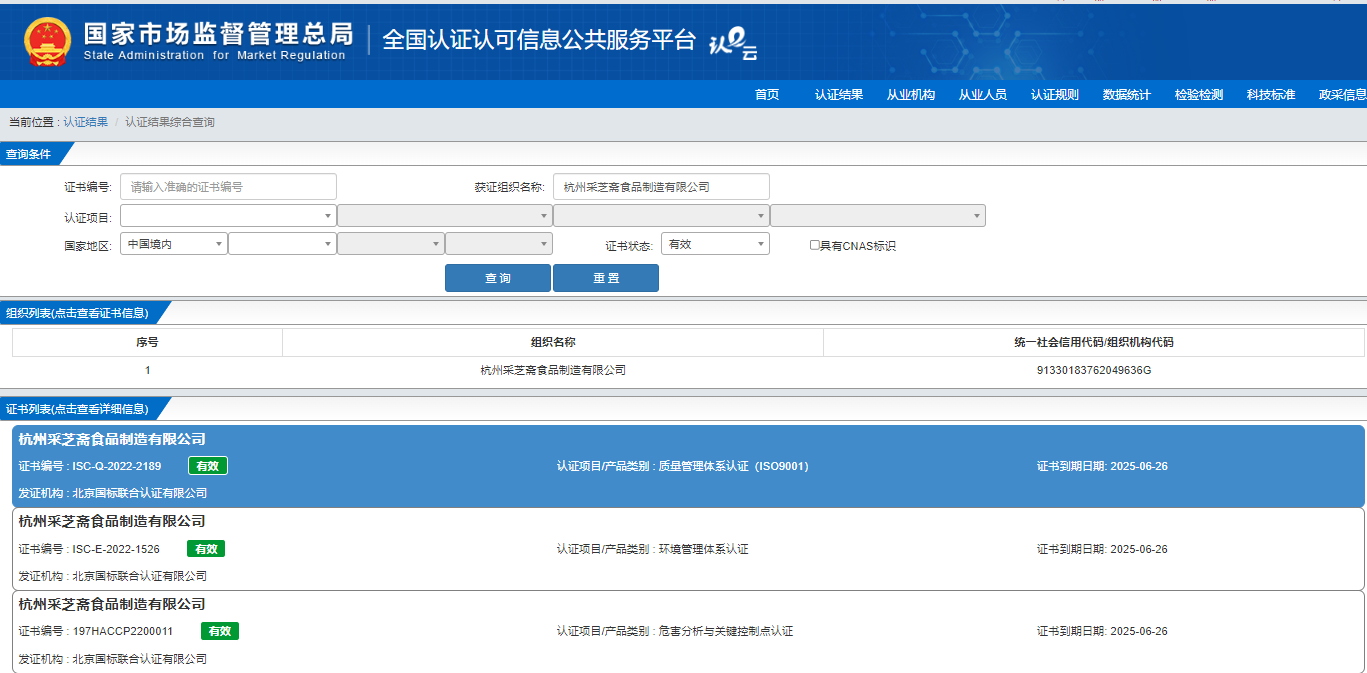Image resolution: width=1367 pixels, height=673 pixels.
Task: Click the 认证结果 breadcrumb link
Action: click(86, 122)
